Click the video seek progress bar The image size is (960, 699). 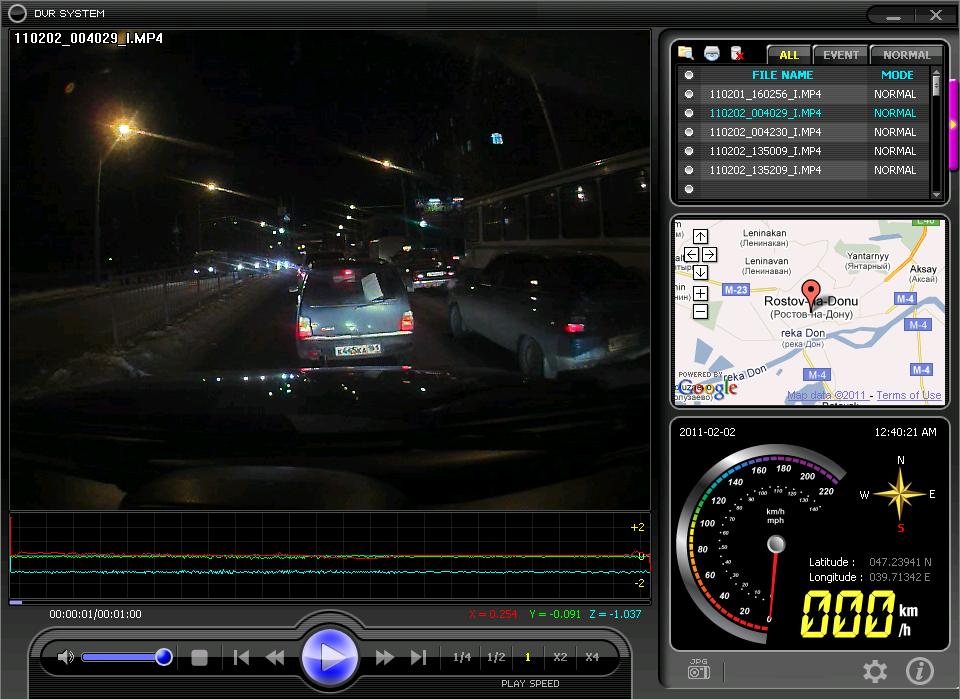point(329,602)
